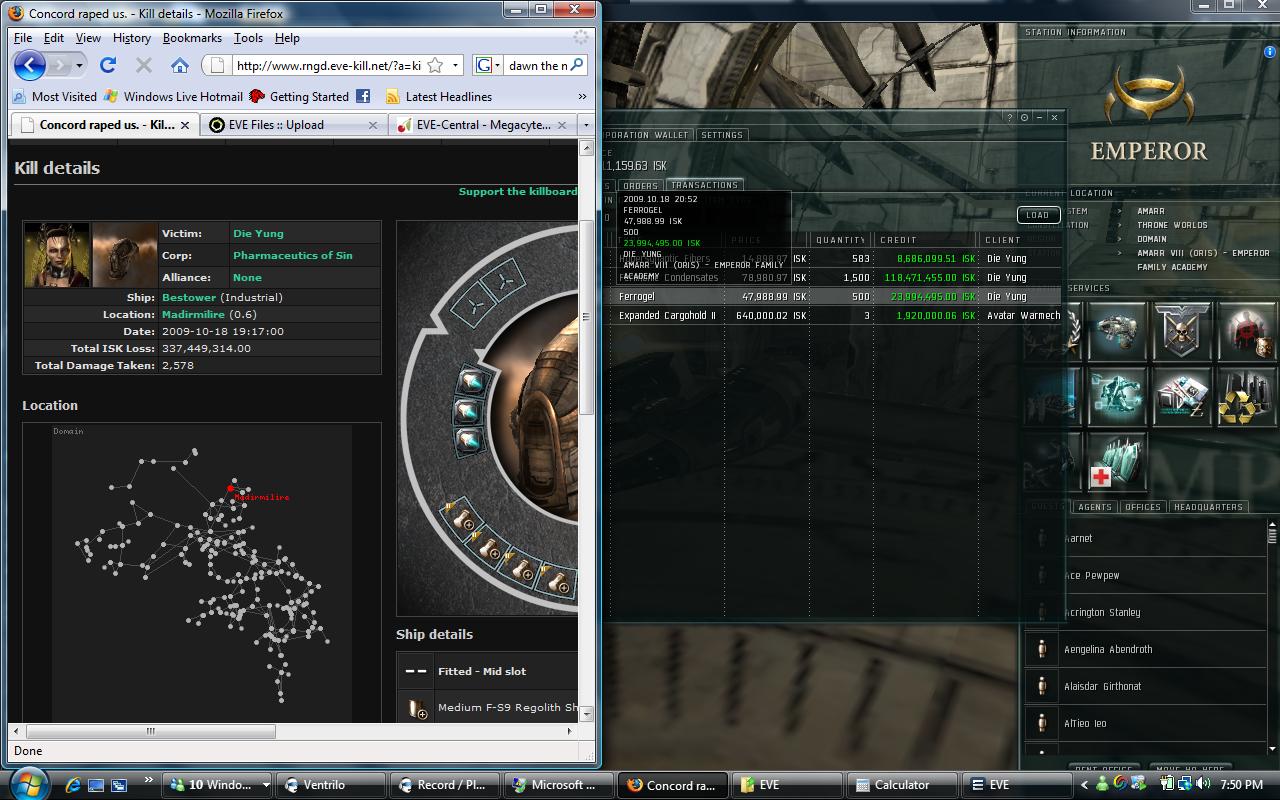Click the victim portrait of Die Yung
Viewport: 1280px width, 800px height.
pyautogui.click(x=58, y=255)
